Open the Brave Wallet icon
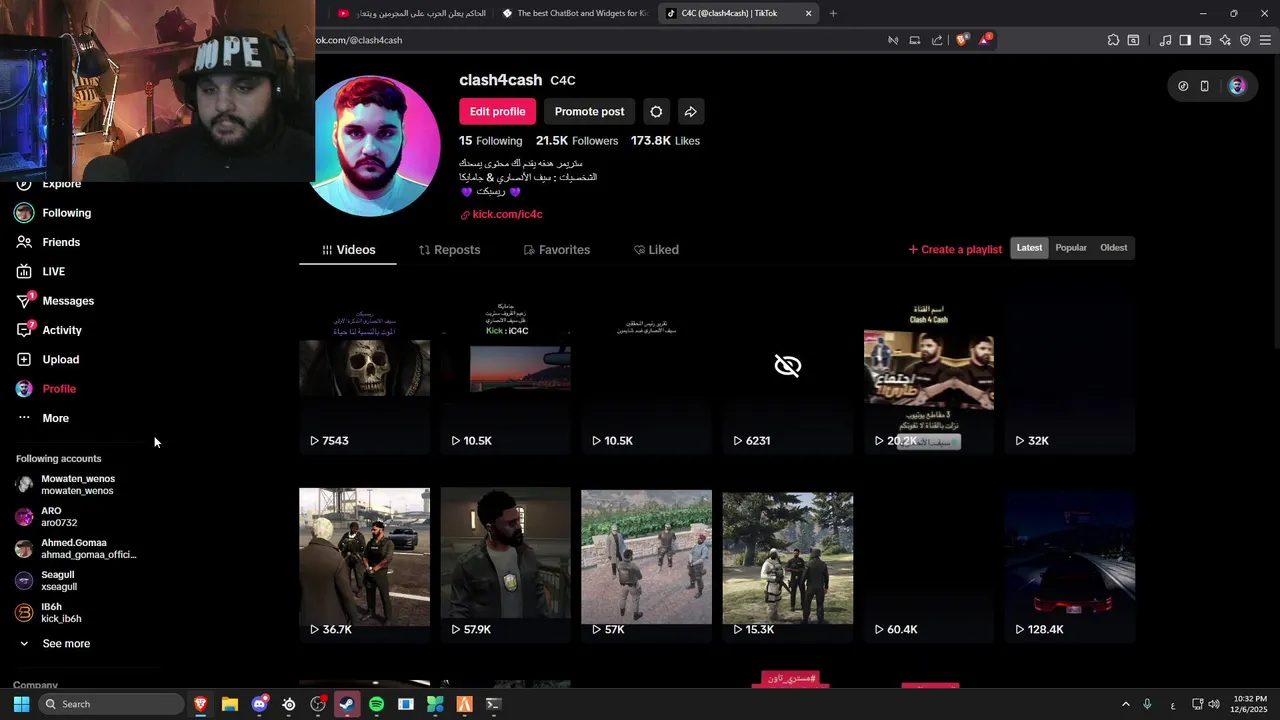 (x=1205, y=40)
